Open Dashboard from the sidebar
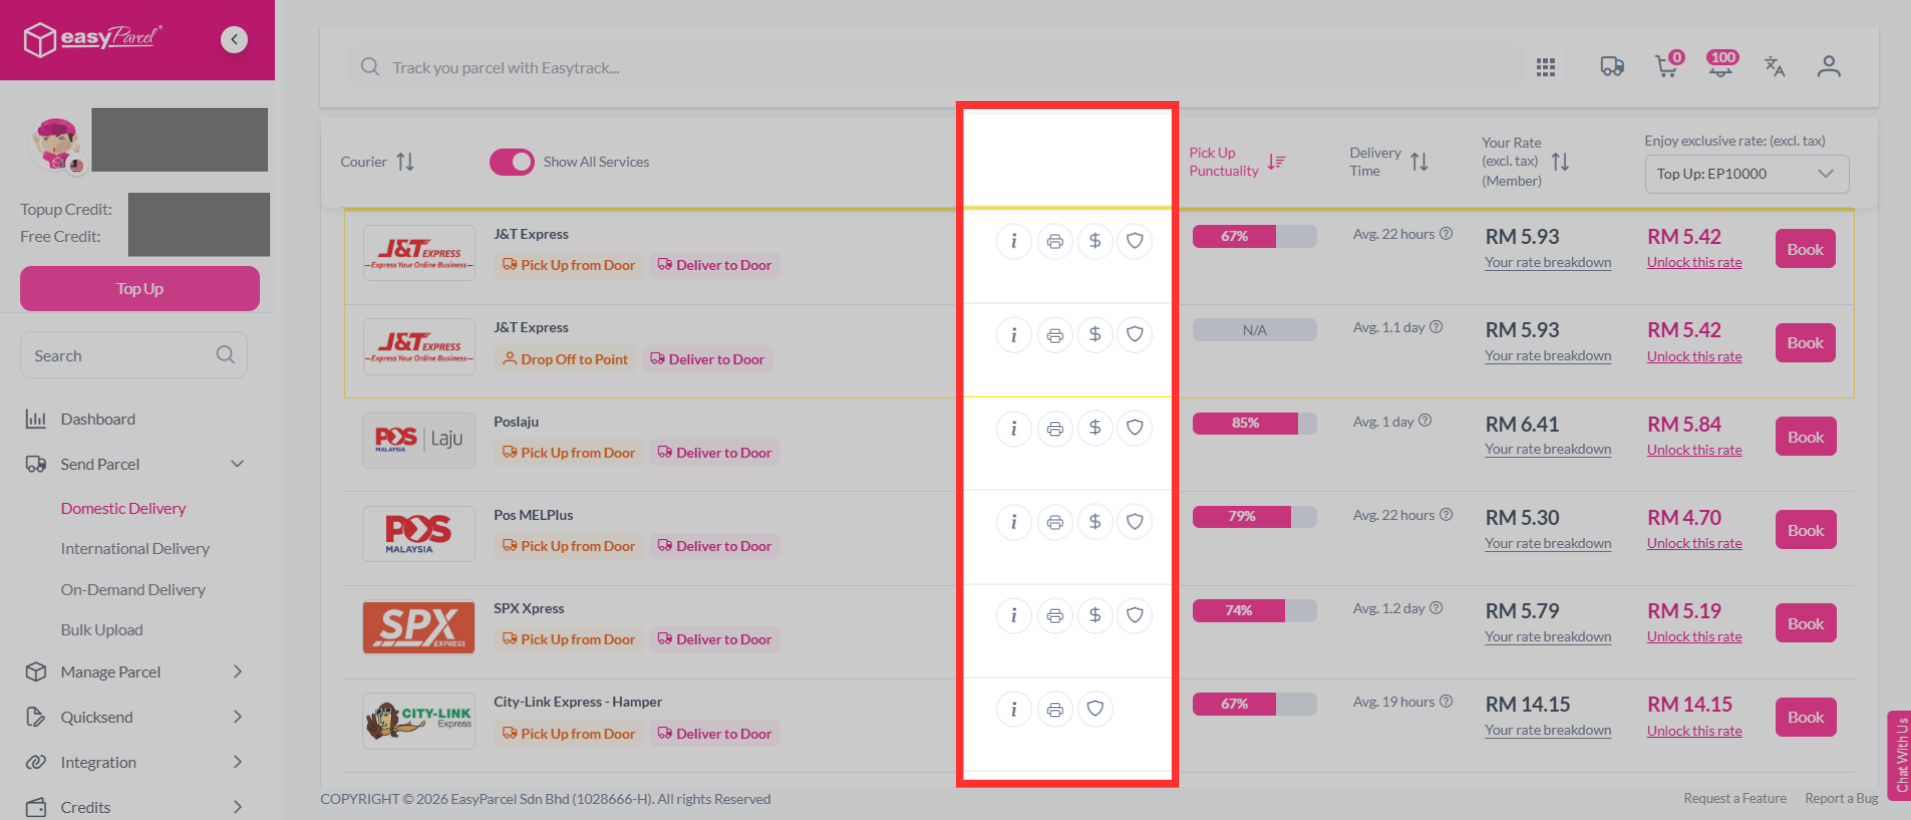The image size is (1911, 820). click(98, 419)
